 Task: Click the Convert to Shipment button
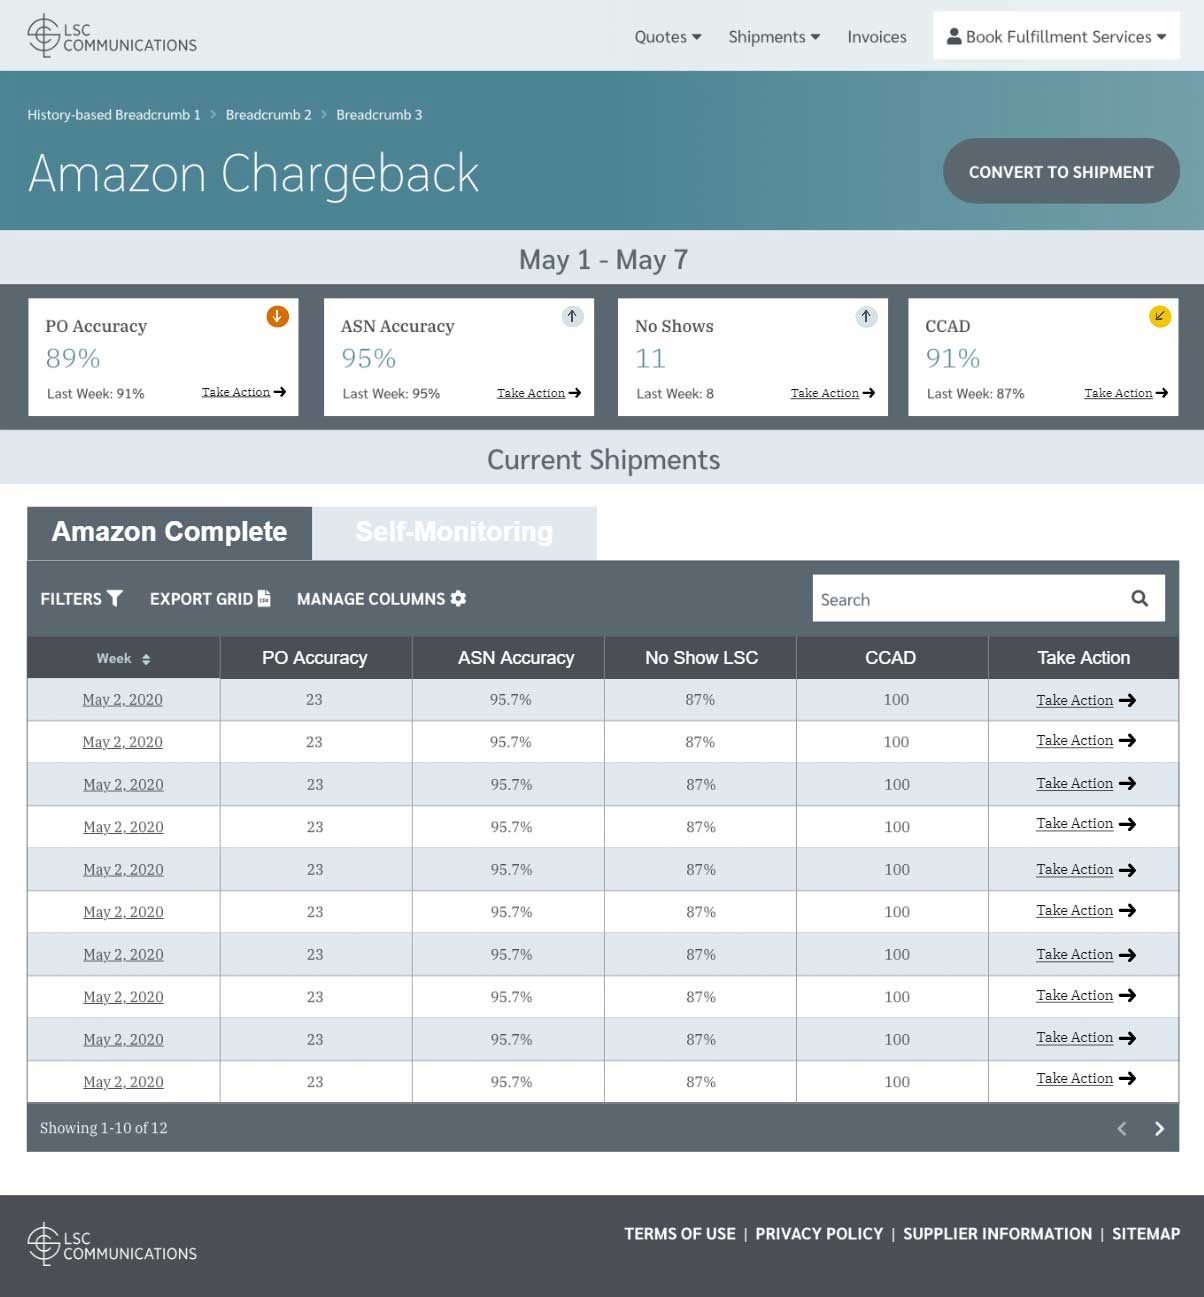(1060, 171)
